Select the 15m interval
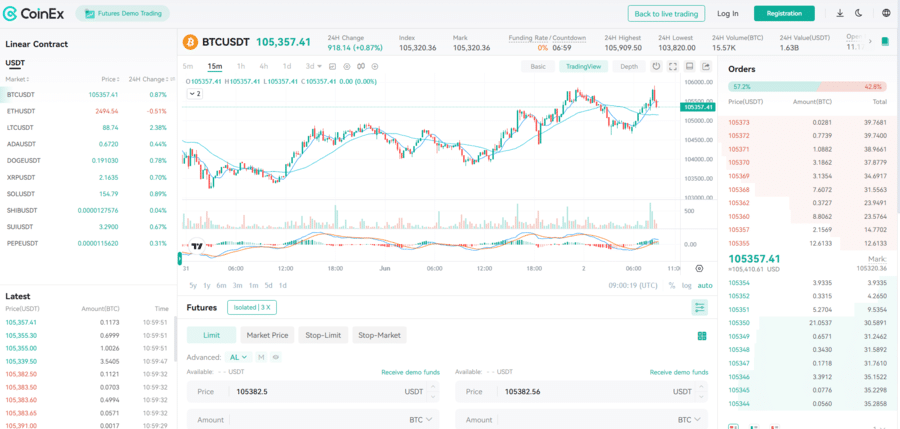Image resolution: width=900 pixels, height=429 pixels. click(215, 67)
